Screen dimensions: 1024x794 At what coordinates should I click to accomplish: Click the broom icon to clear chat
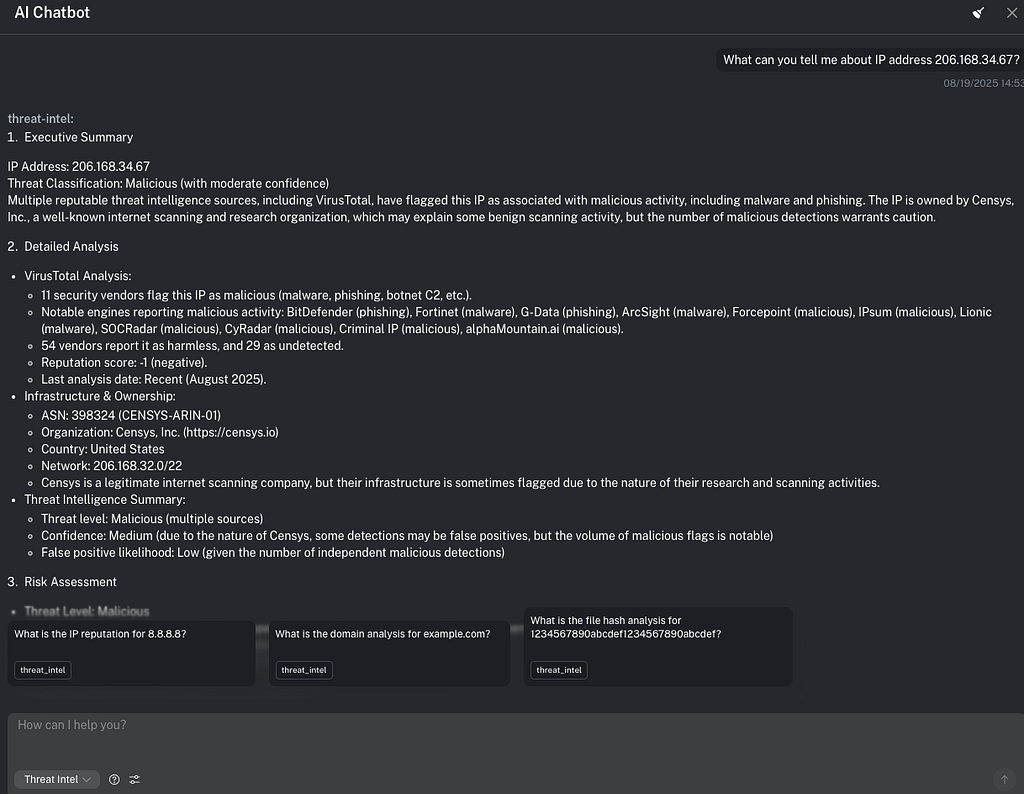pos(979,13)
